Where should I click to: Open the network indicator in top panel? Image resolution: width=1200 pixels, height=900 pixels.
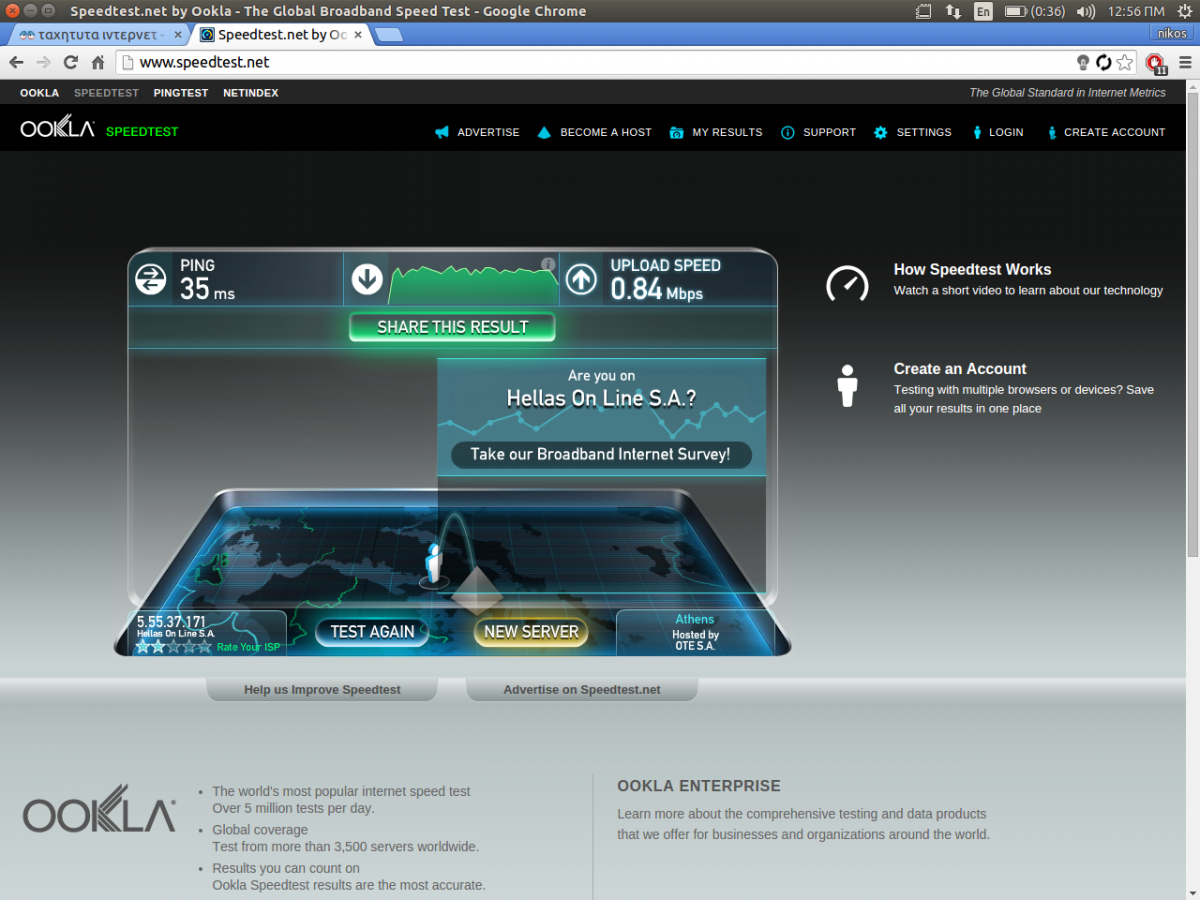[953, 11]
